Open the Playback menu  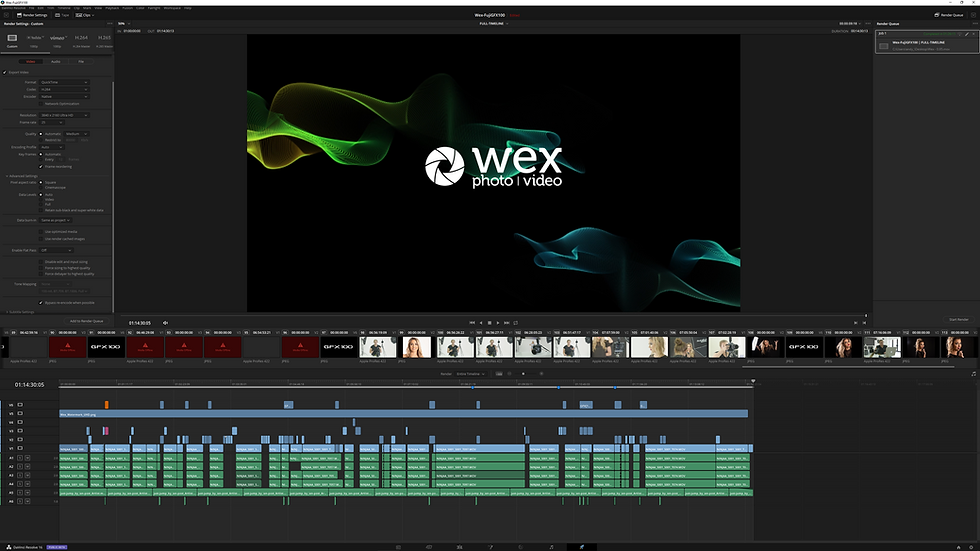(x=112, y=8)
